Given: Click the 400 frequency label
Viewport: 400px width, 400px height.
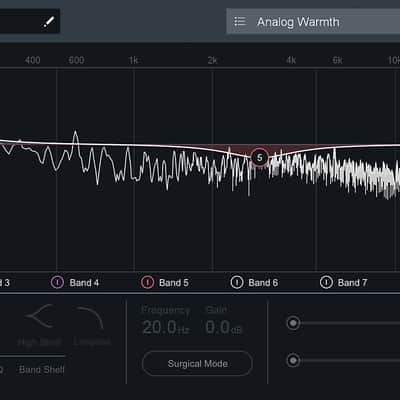Looking at the screenshot, I should point(33,60).
